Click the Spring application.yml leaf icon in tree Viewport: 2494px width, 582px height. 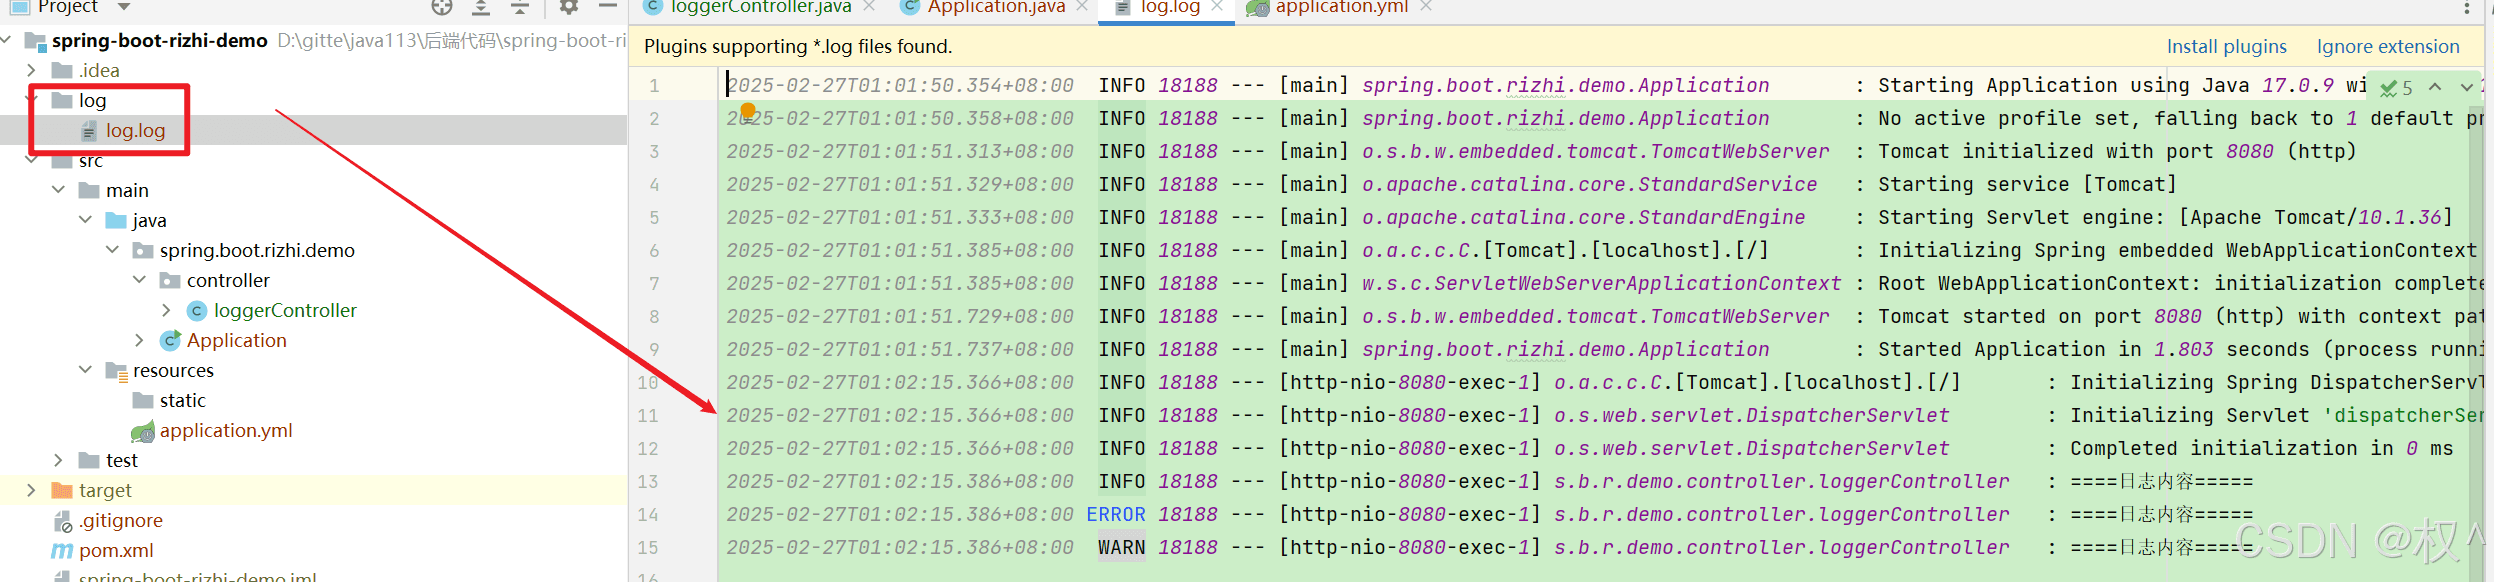click(x=143, y=431)
